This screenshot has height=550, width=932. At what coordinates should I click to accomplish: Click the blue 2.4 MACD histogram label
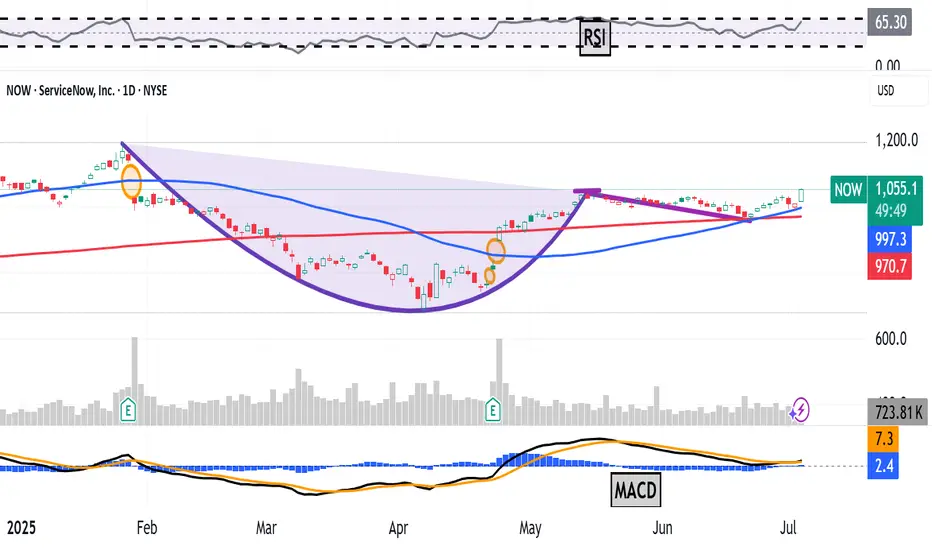pos(883,465)
